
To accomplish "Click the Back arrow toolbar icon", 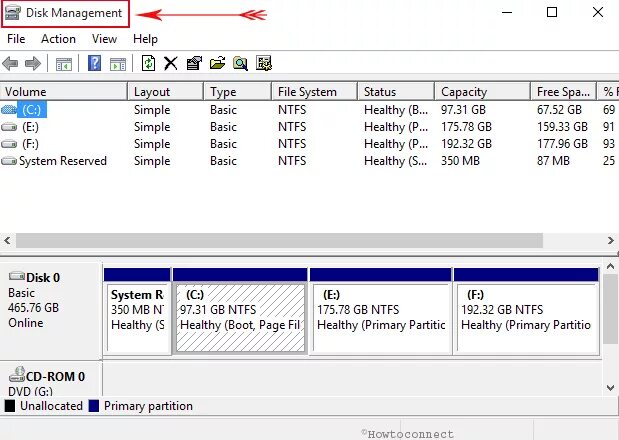I will point(10,63).
